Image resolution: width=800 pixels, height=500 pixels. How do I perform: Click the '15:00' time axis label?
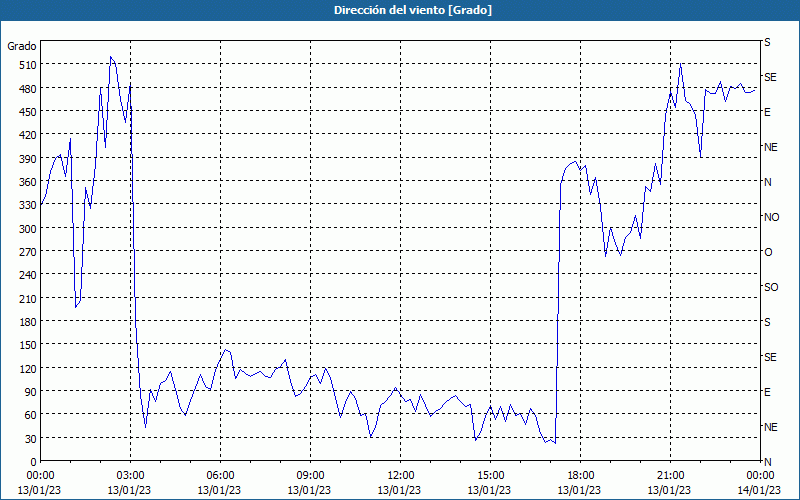tap(490, 476)
